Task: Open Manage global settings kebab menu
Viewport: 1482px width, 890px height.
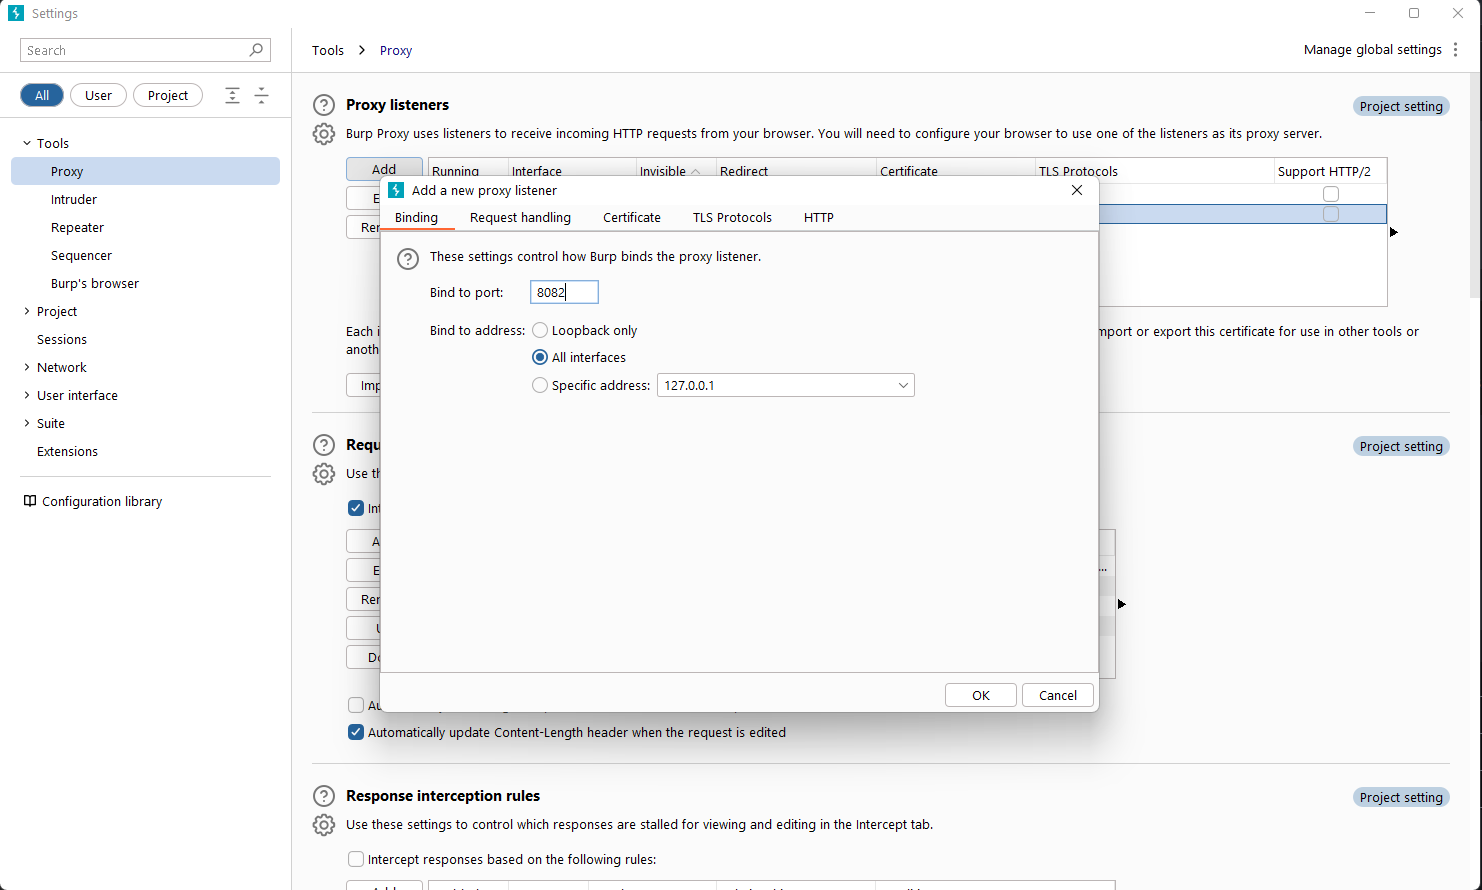Action: point(1456,50)
